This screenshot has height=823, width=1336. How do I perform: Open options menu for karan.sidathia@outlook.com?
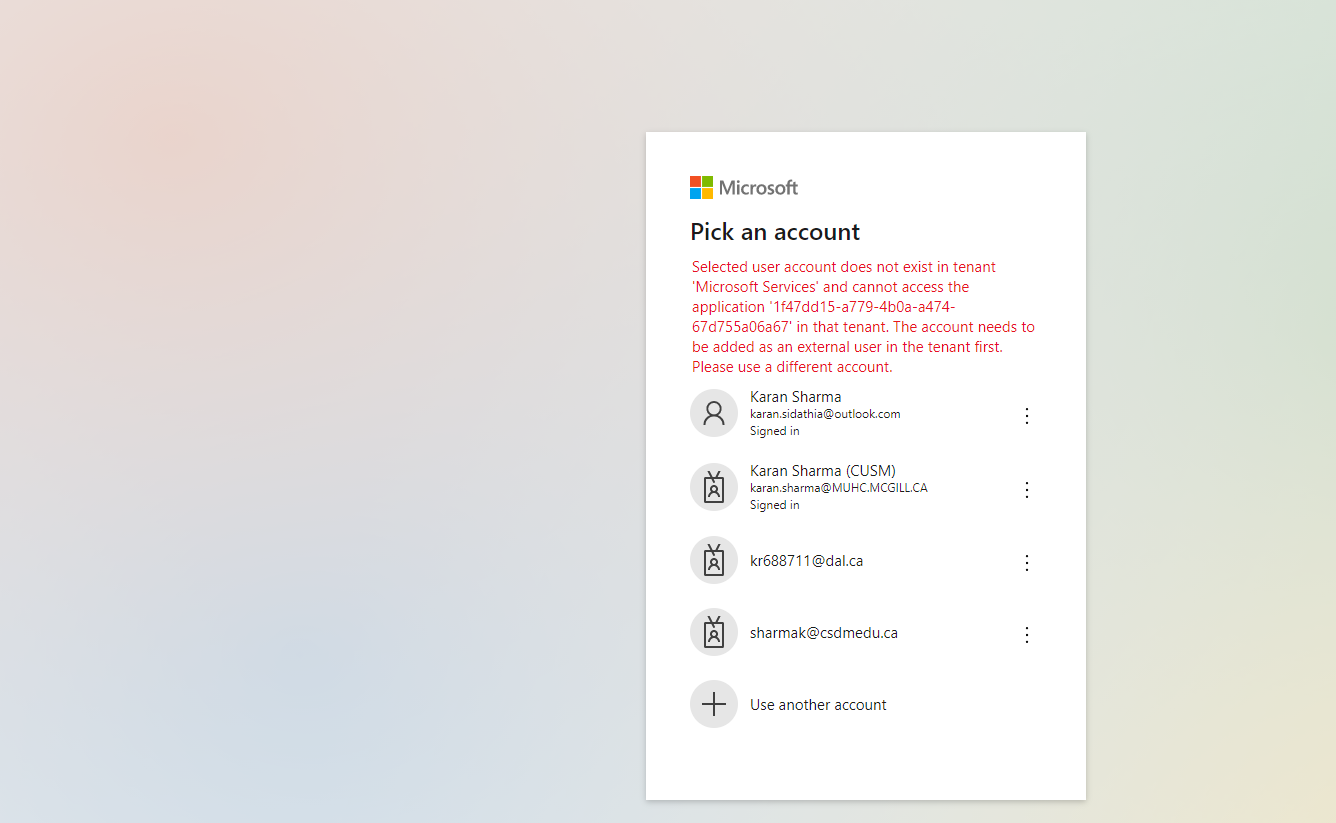pyautogui.click(x=1026, y=415)
